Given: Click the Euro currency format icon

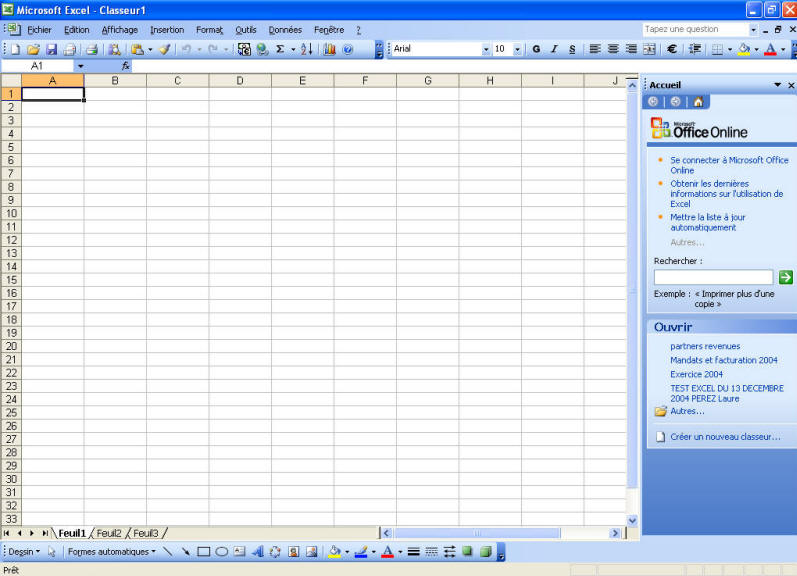Looking at the screenshot, I should coord(671,49).
